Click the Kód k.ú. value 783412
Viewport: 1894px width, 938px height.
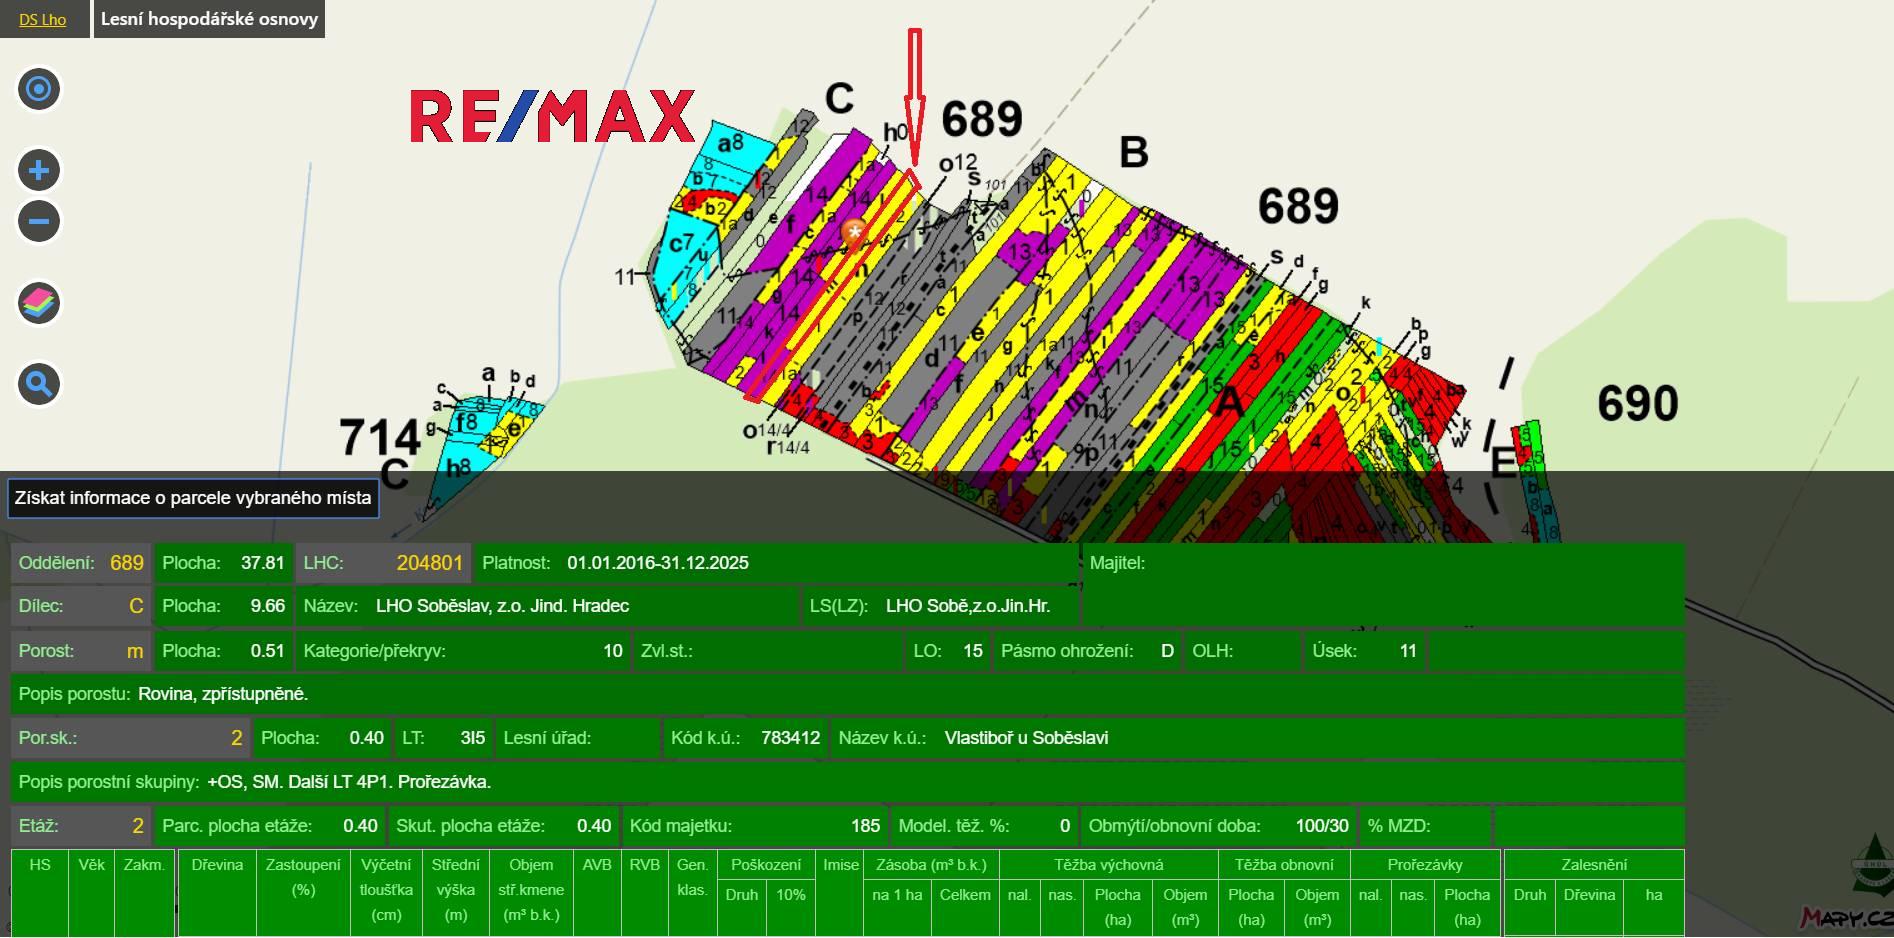(x=790, y=738)
